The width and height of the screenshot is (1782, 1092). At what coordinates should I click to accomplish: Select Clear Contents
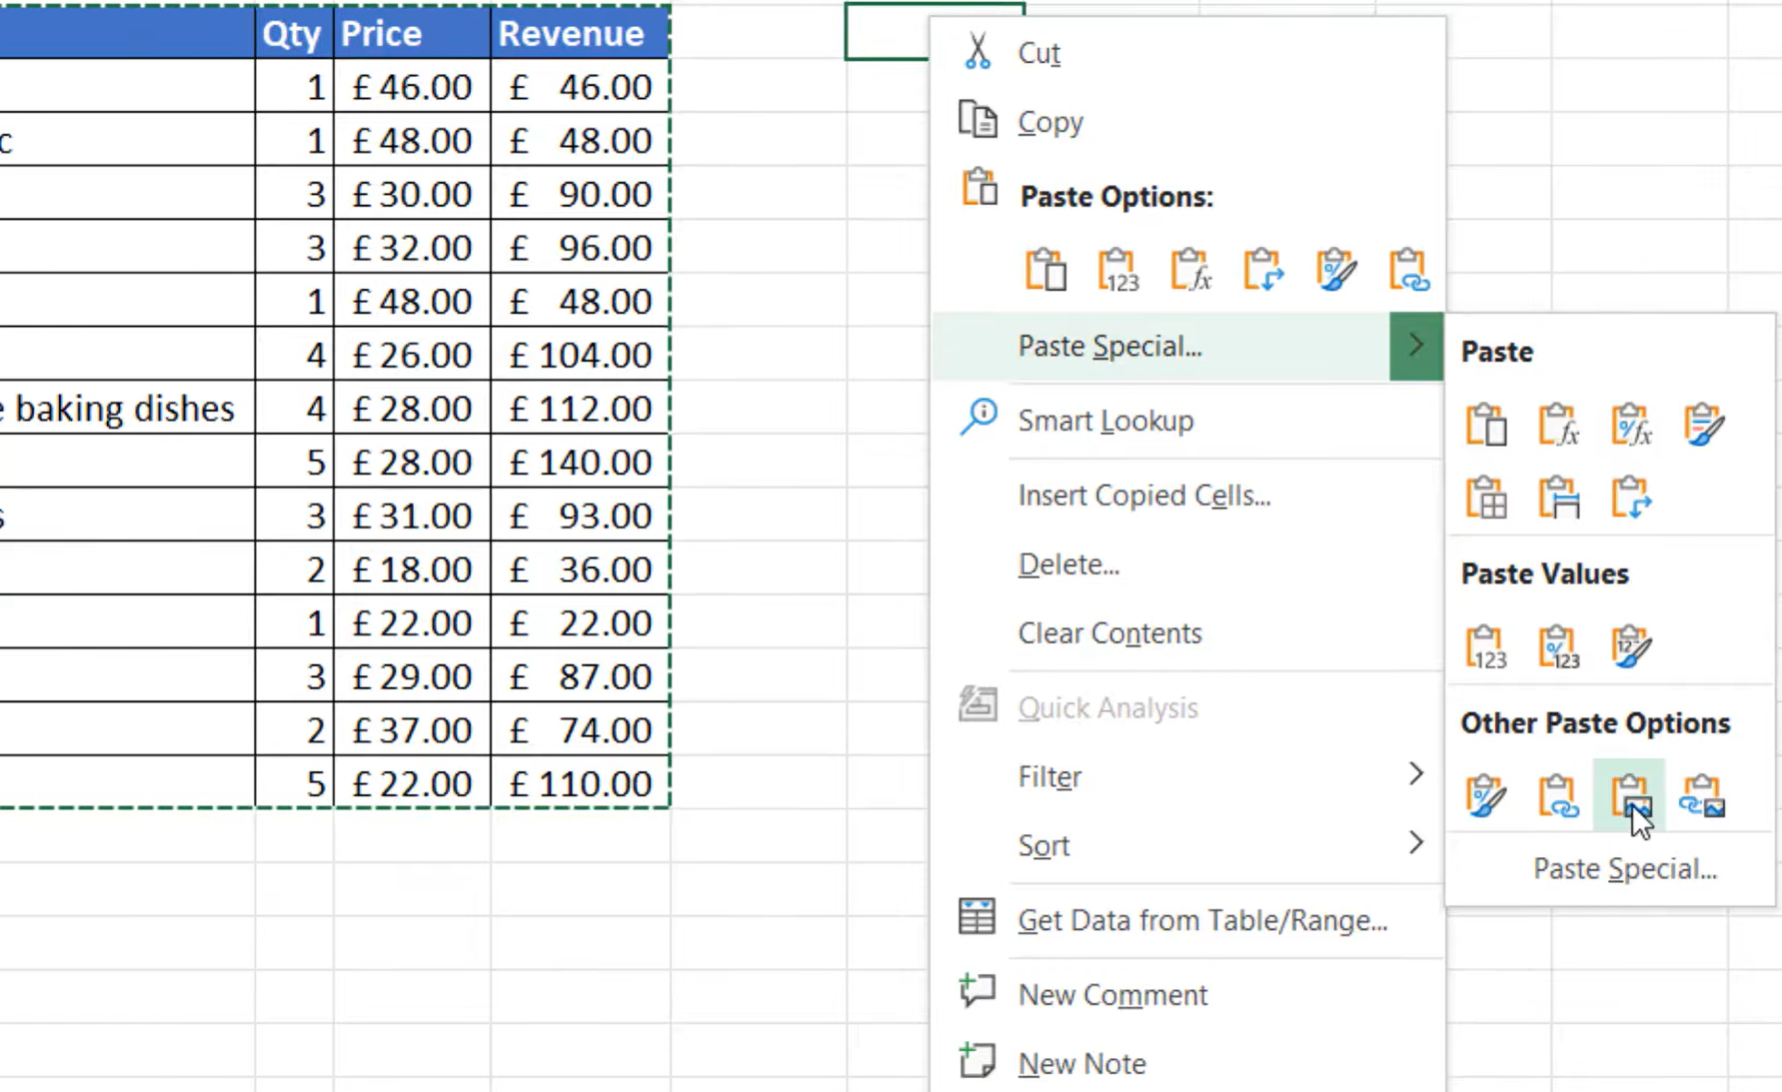click(x=1187, y=633)
